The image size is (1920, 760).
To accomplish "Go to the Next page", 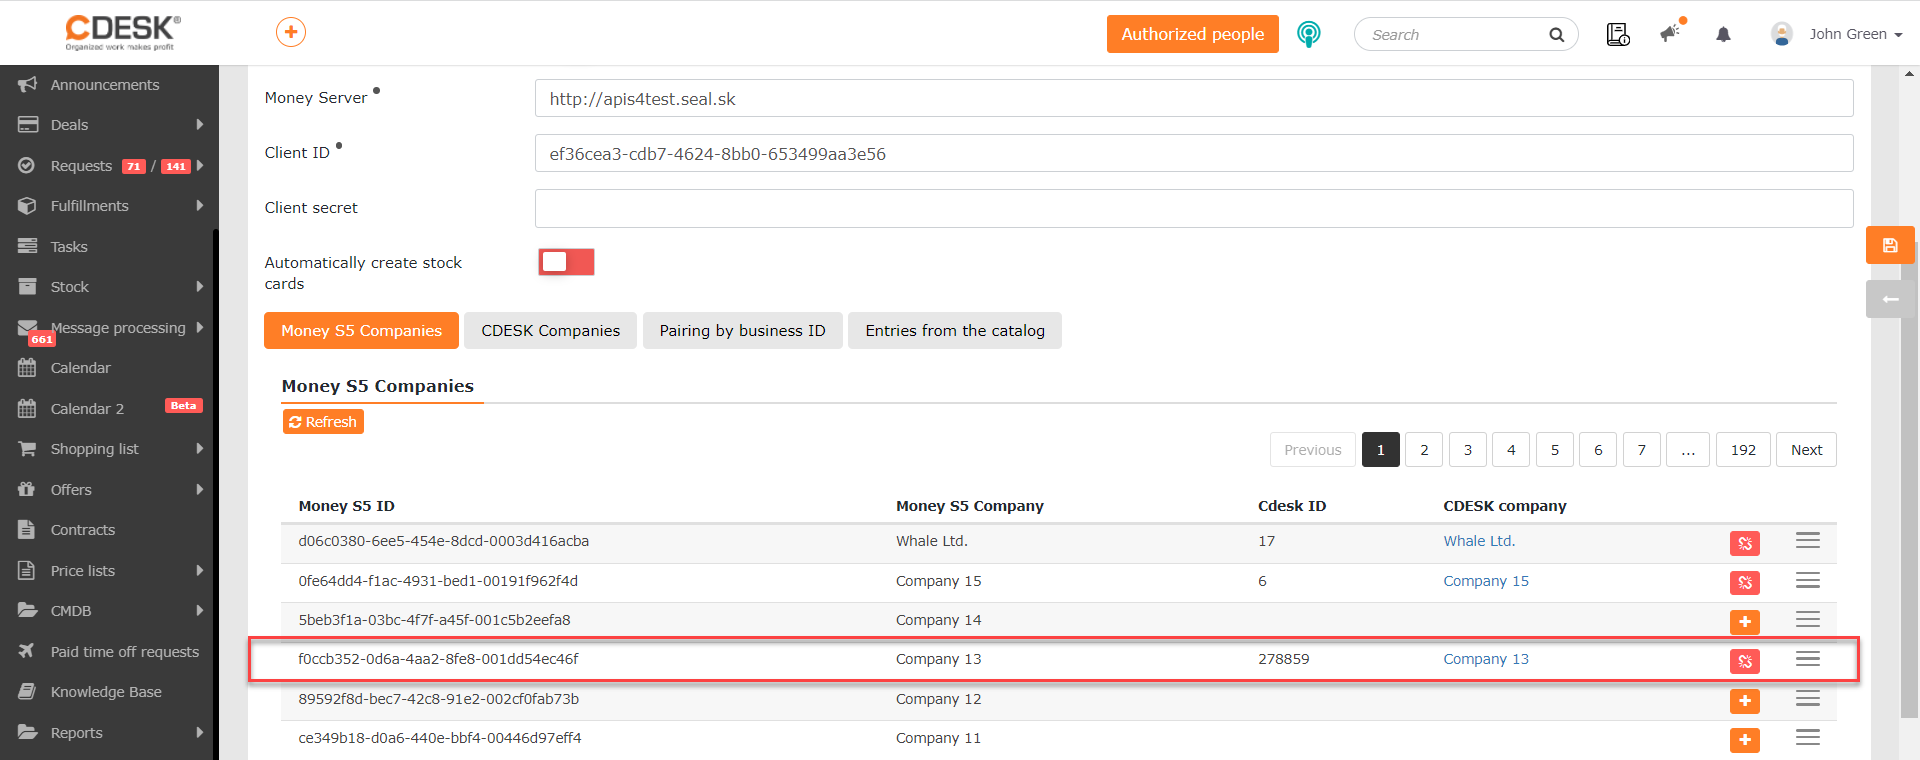I will pos(1806,450).
